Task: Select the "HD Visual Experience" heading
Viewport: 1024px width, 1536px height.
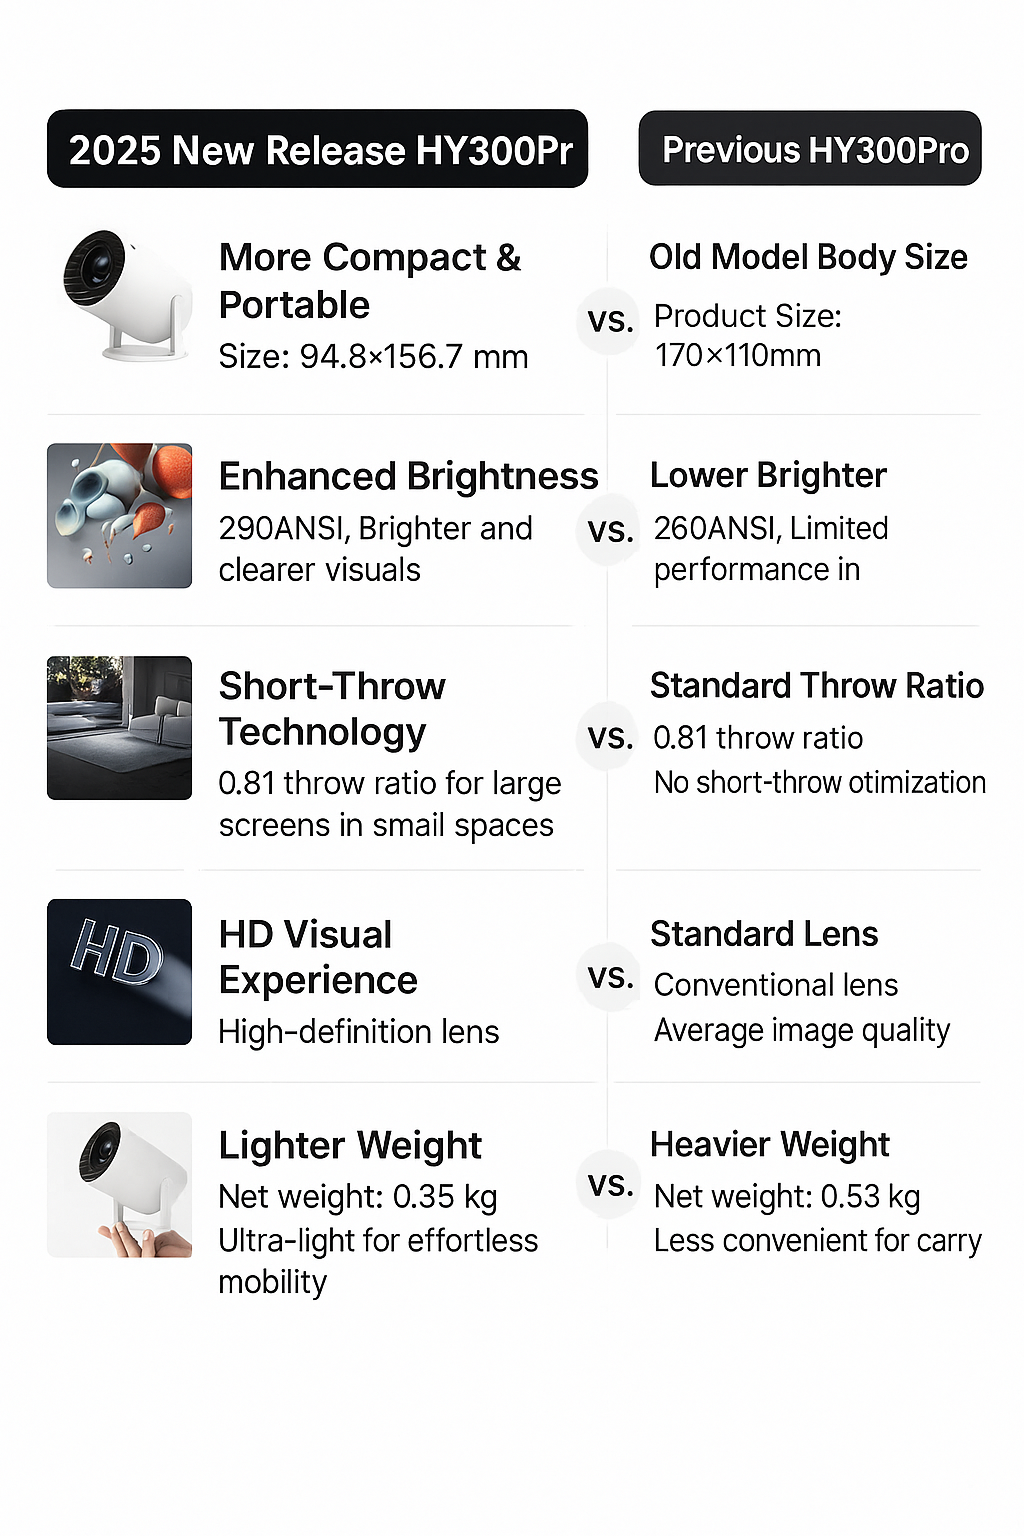Action: pyautogui.click(x=318, y=957)
